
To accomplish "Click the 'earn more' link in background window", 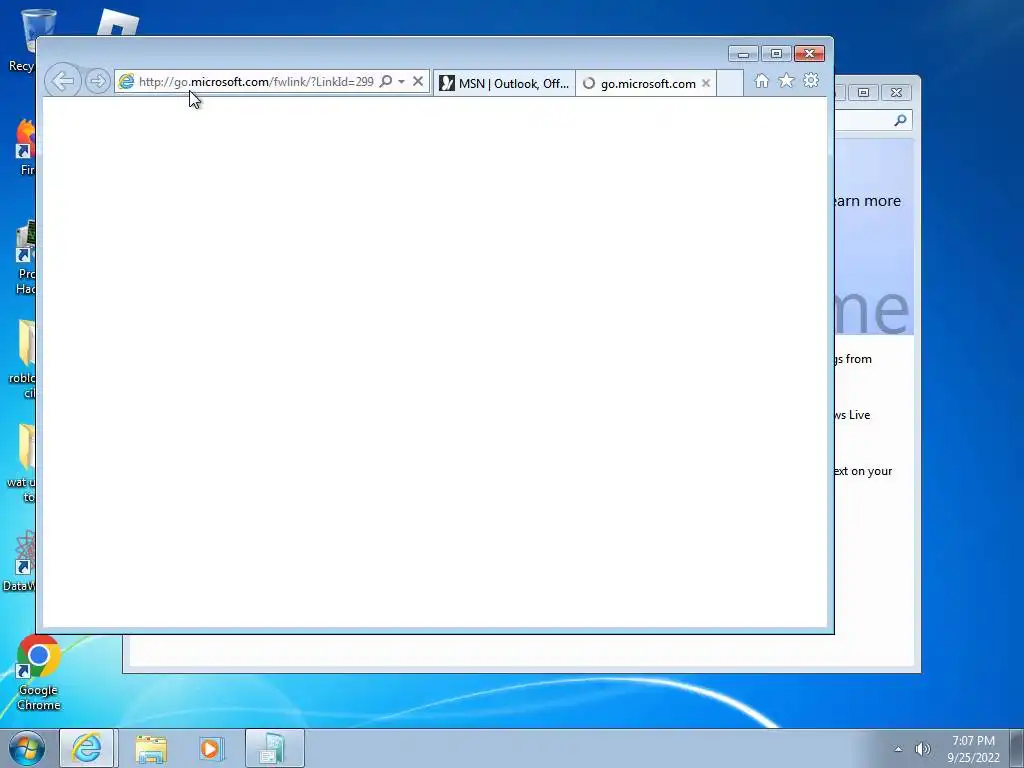I will tap(868, 201).
